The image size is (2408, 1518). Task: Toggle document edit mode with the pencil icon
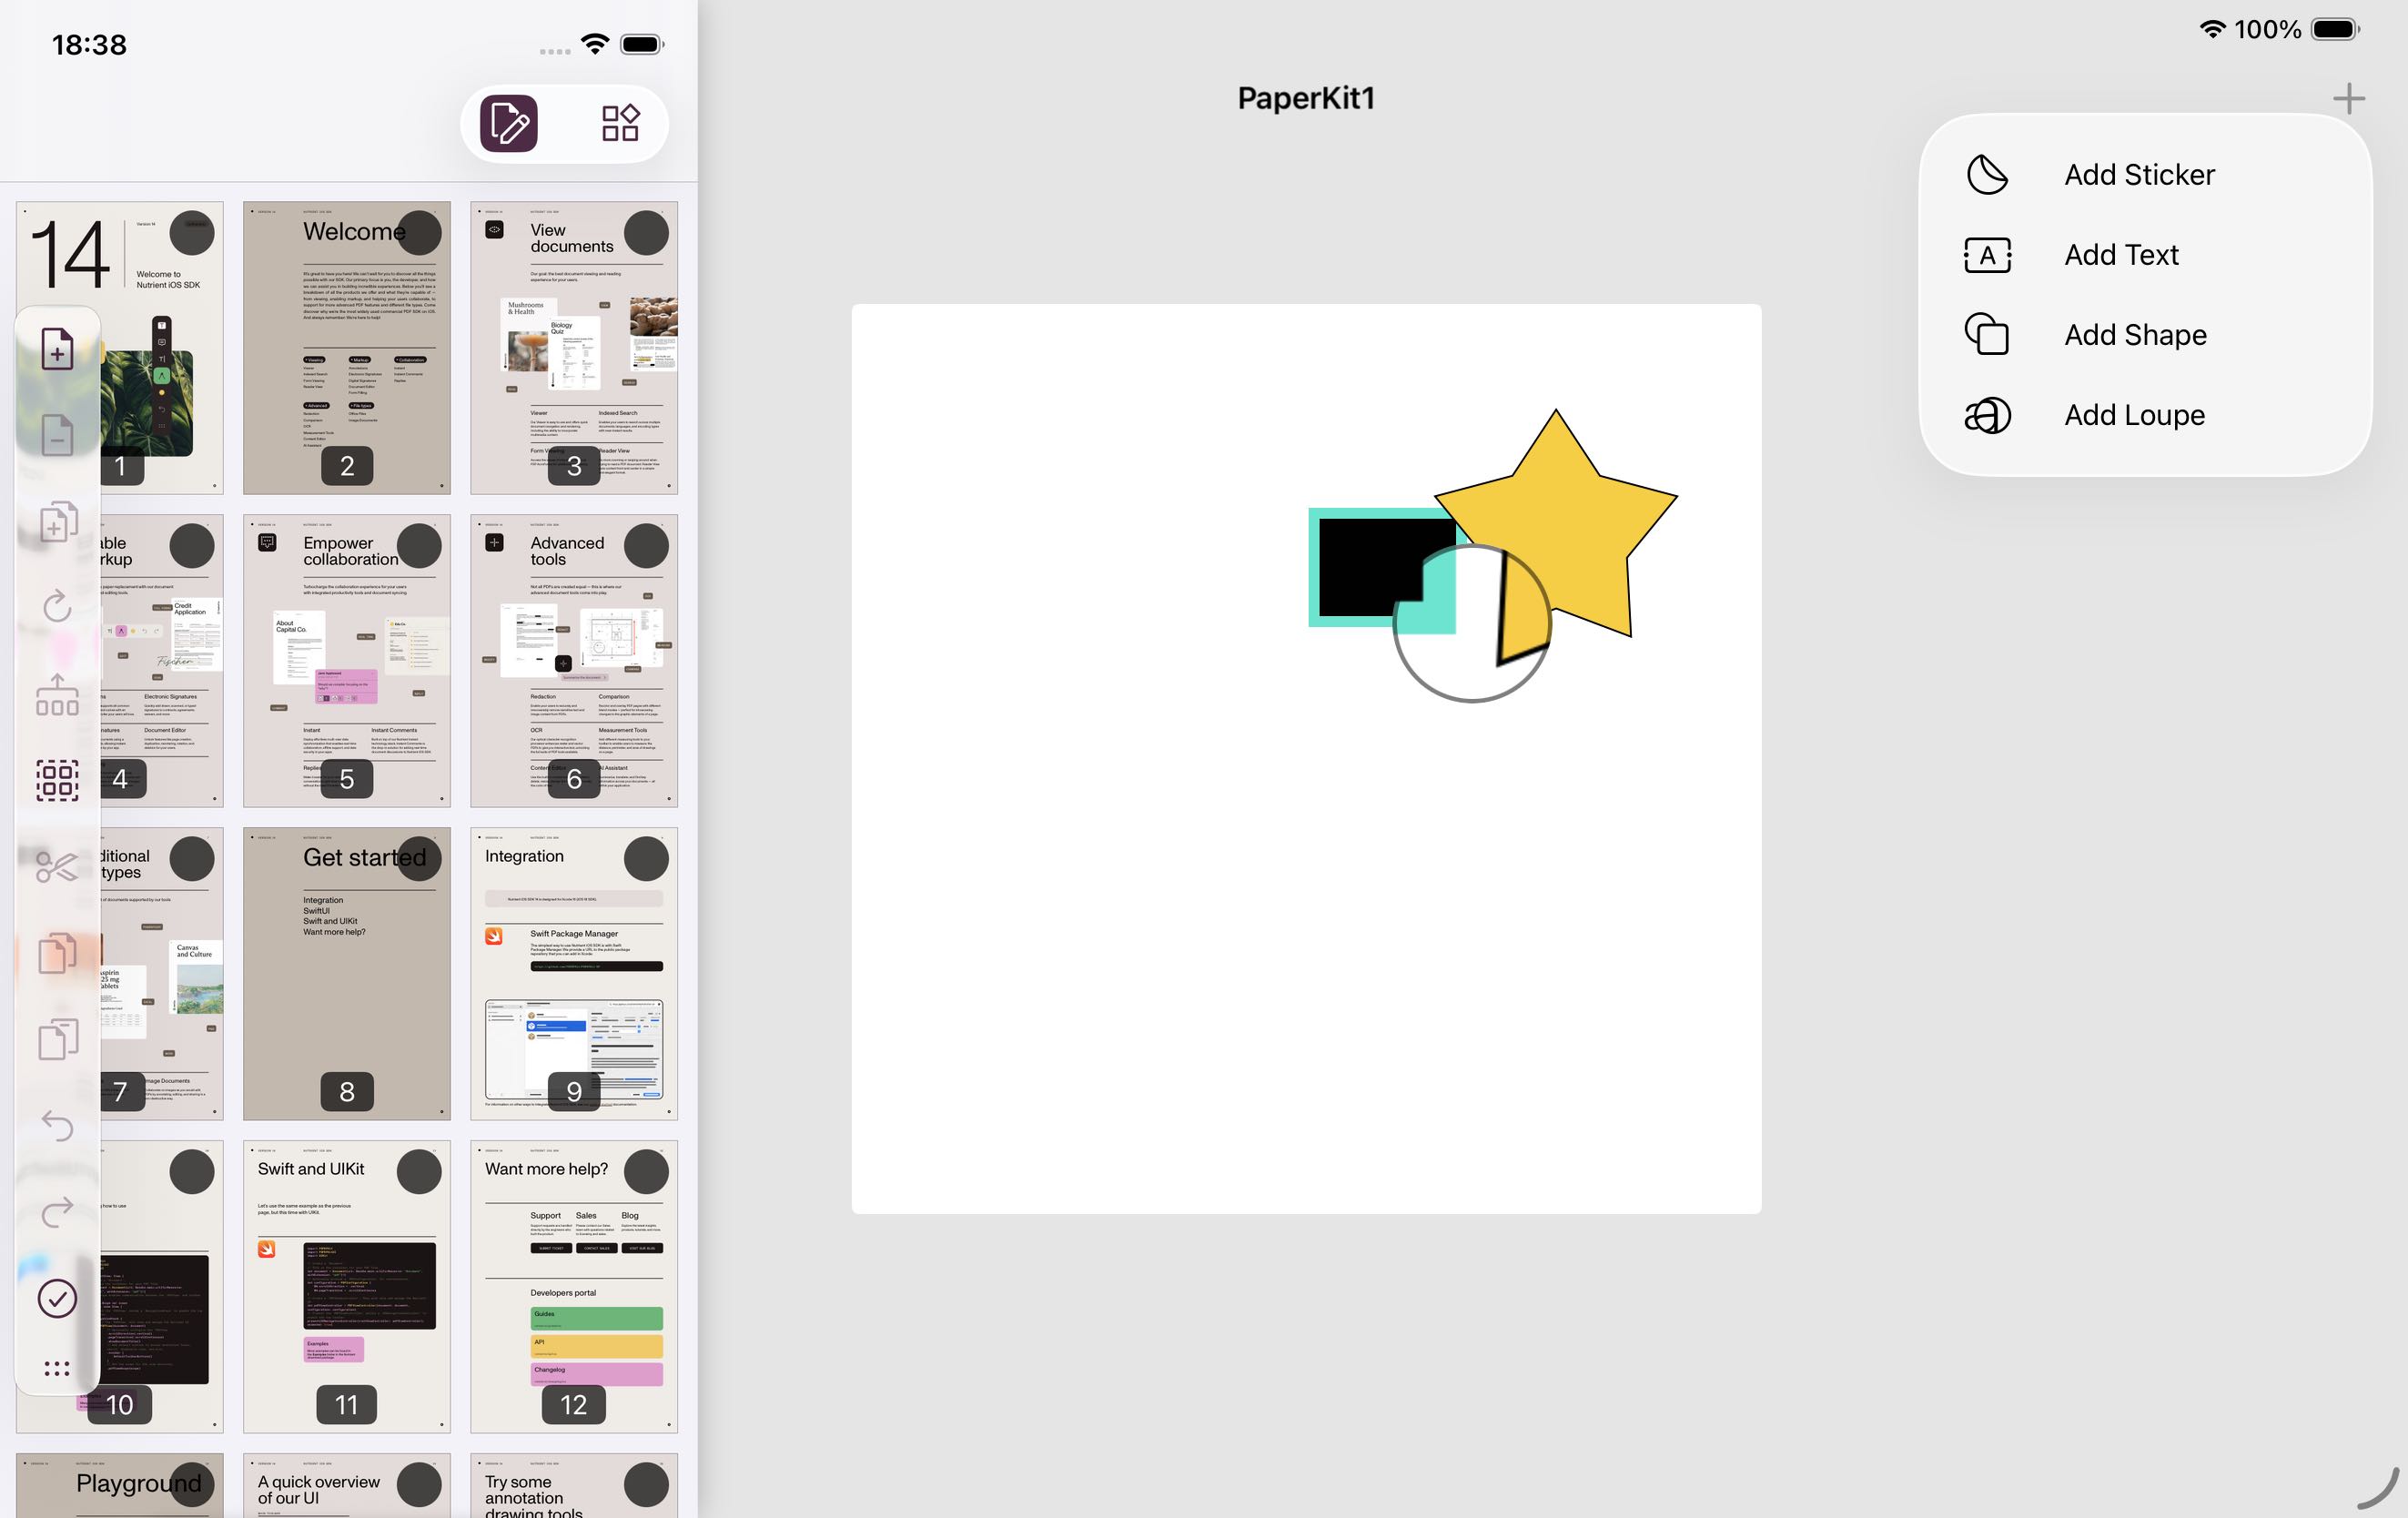(507, 123)
